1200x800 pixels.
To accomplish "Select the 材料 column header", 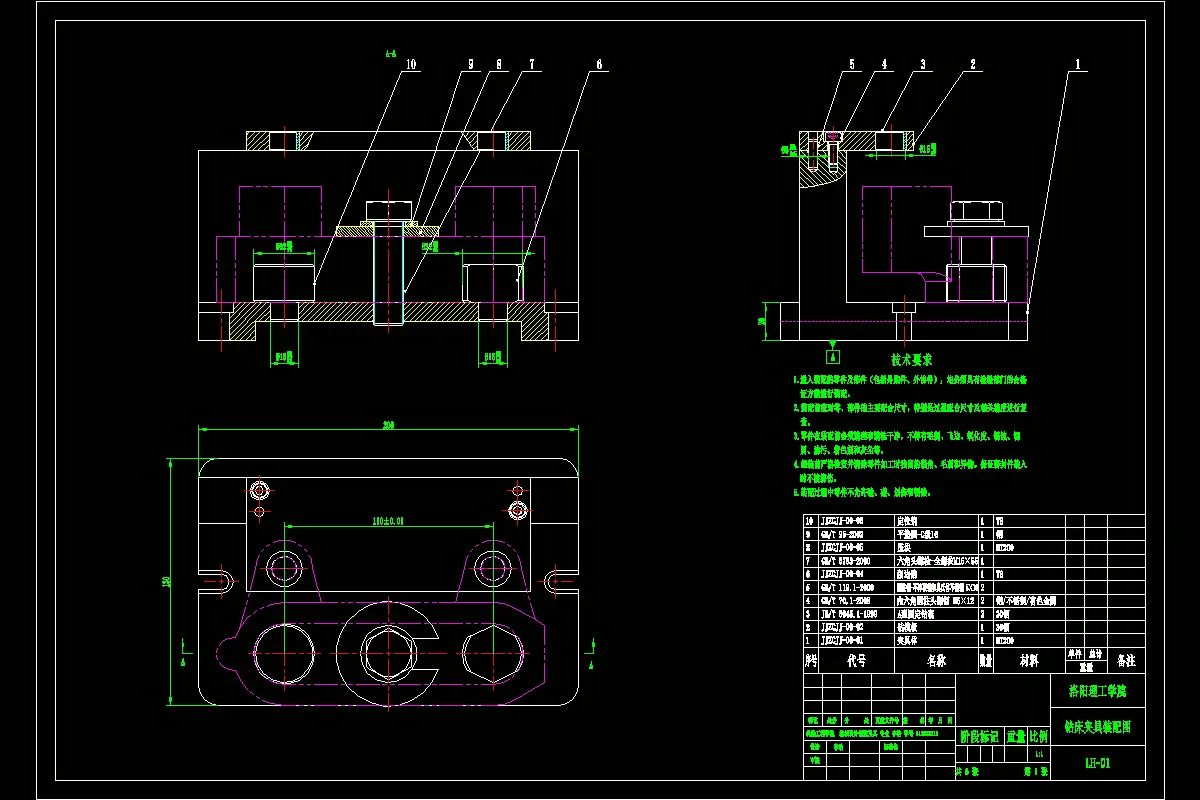I will (1029, 661).
